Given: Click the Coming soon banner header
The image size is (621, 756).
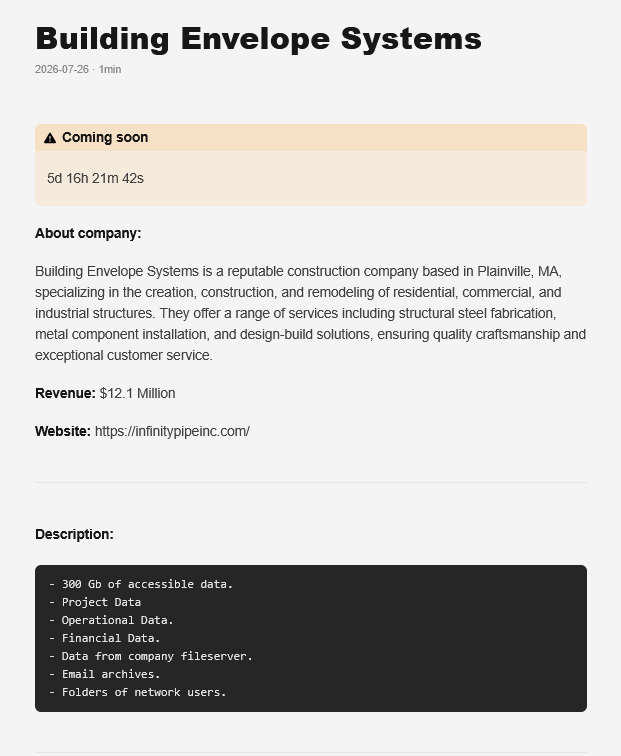Looking at the screenshot, I should (311, 138).
